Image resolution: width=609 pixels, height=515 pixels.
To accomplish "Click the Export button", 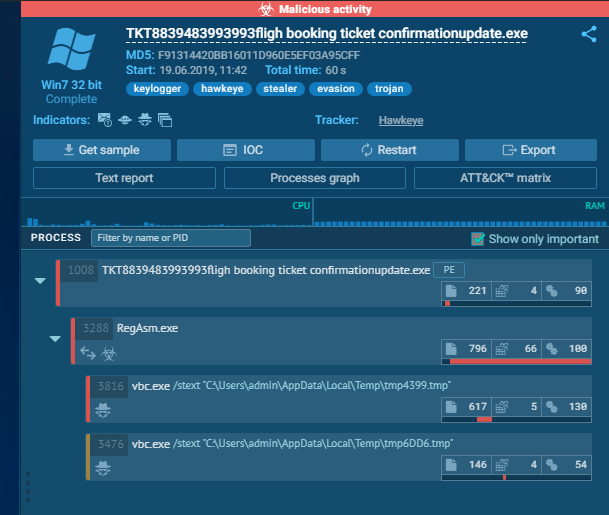I will 531,150.
